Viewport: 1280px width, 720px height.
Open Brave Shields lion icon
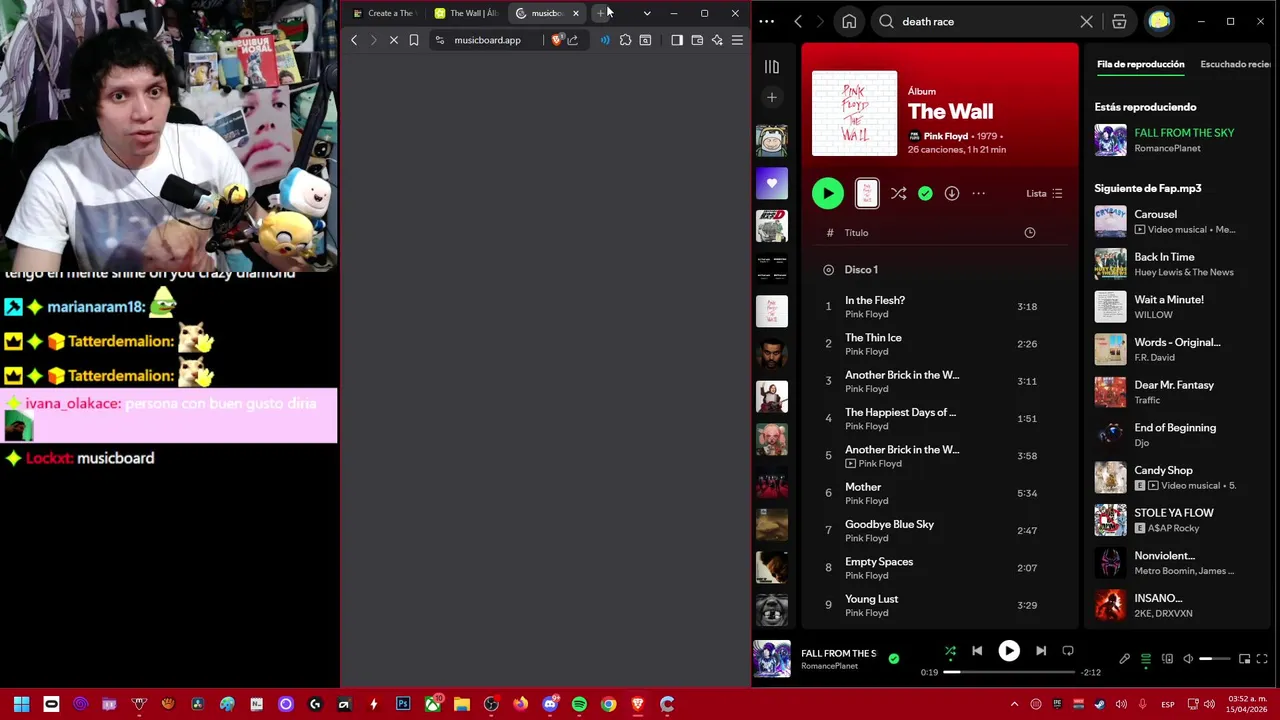557,40
